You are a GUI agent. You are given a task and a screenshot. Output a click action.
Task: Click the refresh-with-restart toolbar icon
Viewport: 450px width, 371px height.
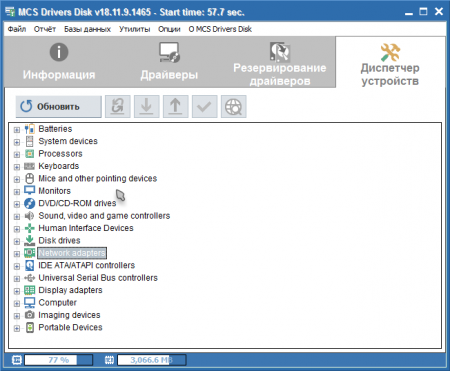(118, 107)
